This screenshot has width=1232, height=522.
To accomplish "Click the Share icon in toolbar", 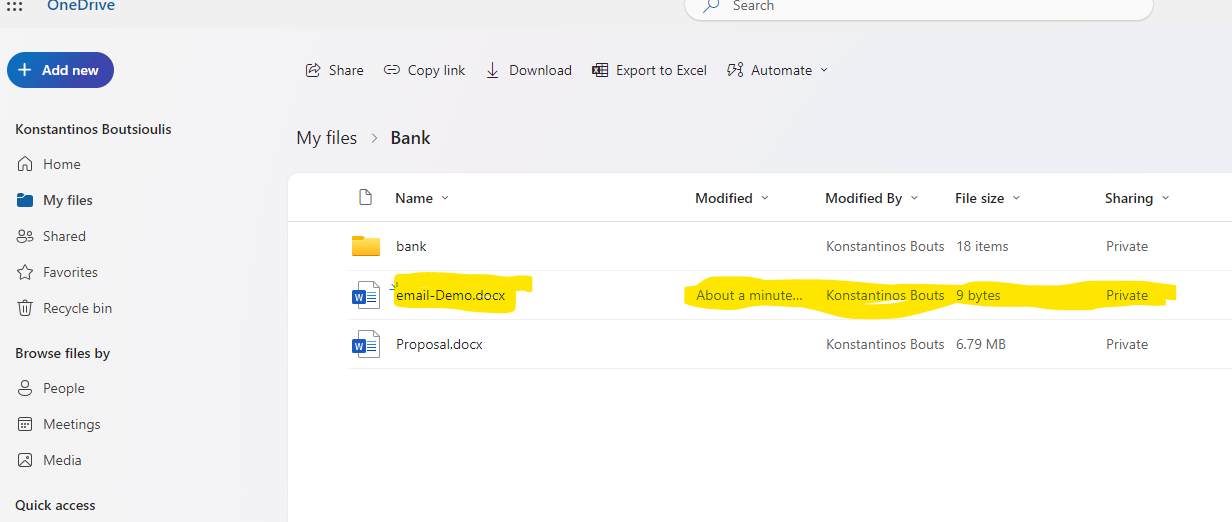I will (x=313, y=70).
